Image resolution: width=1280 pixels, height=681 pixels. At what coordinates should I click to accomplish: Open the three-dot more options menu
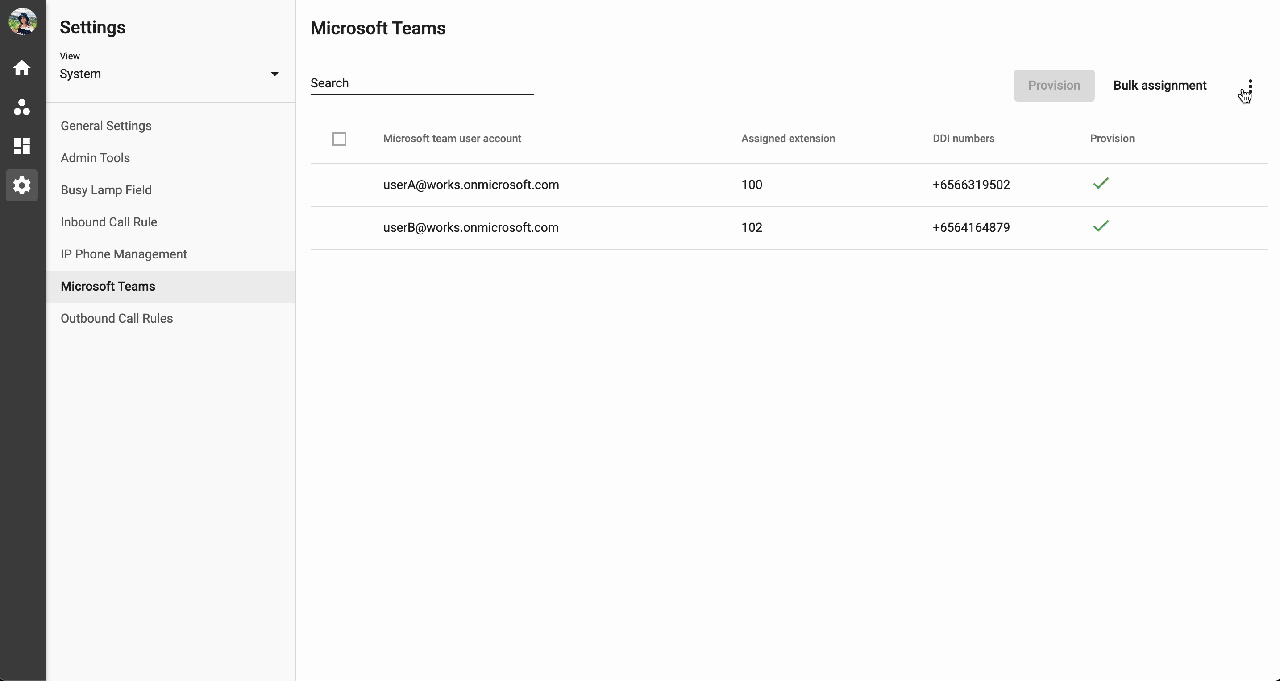pyautogui.click(x=1250, y=86)
